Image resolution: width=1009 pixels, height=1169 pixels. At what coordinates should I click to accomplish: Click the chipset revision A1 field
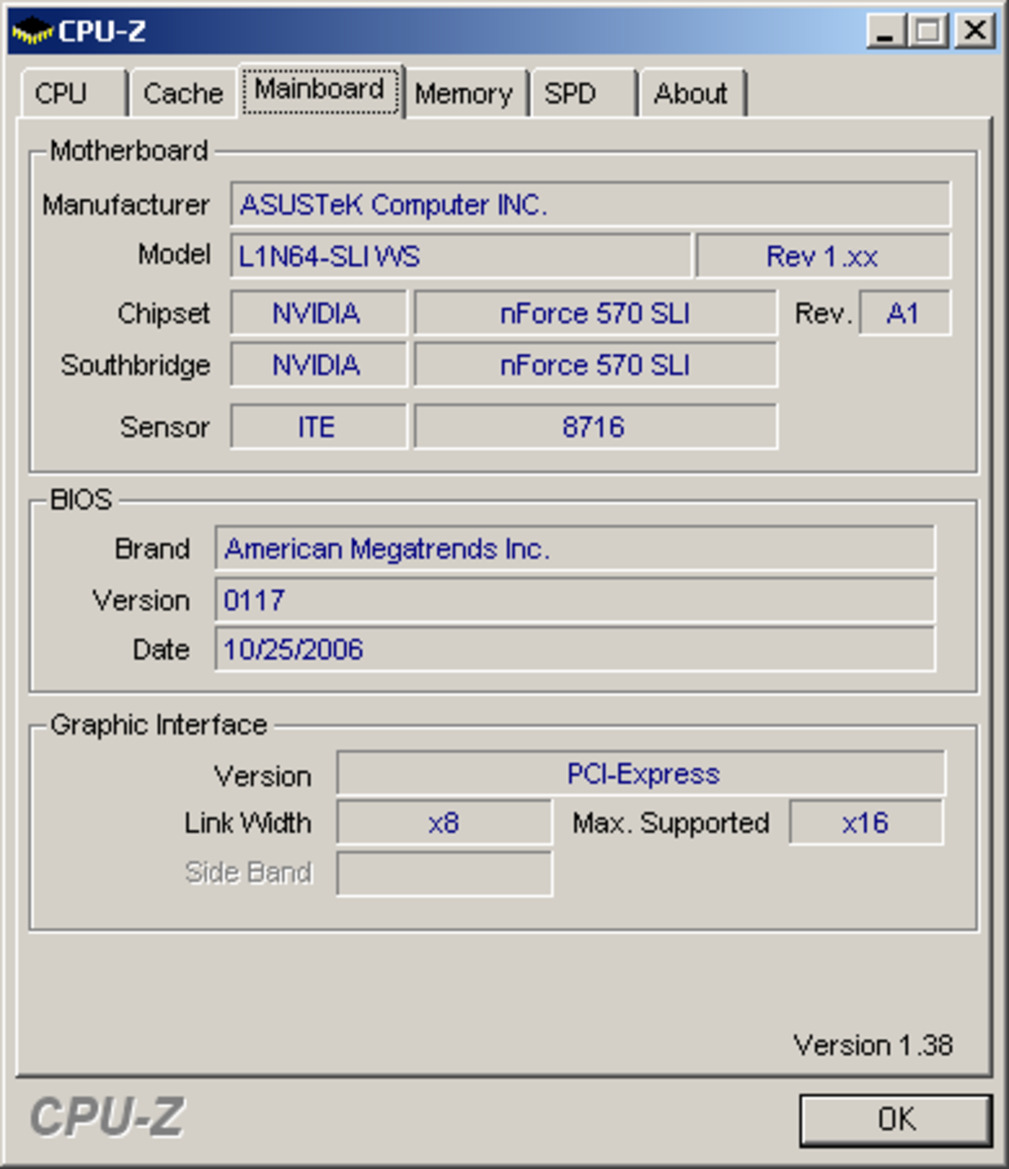pyautogui.click(x=906, y=313)
